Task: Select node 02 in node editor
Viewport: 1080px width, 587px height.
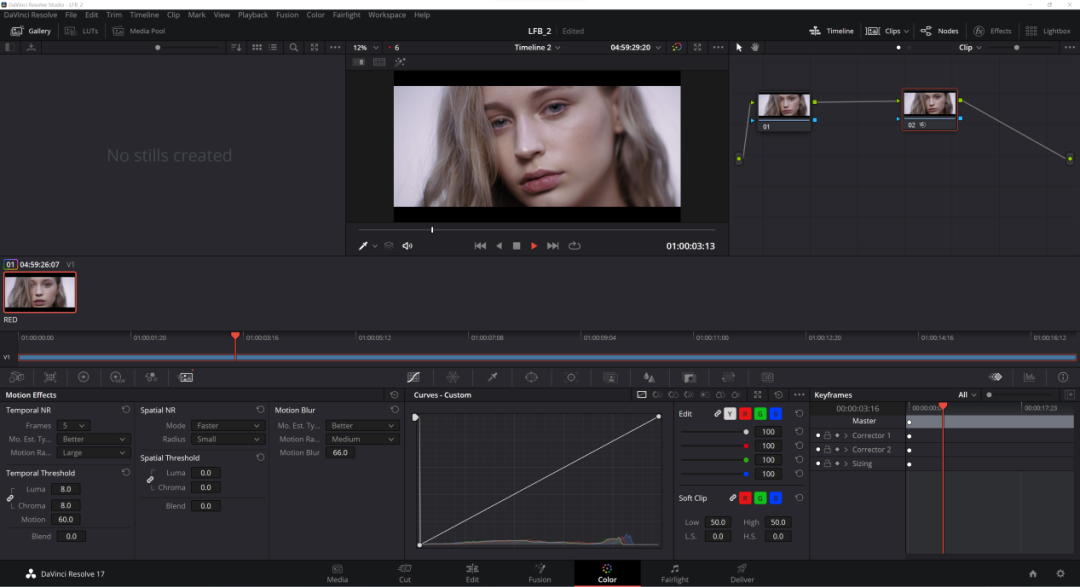Action: pos(929,110)
